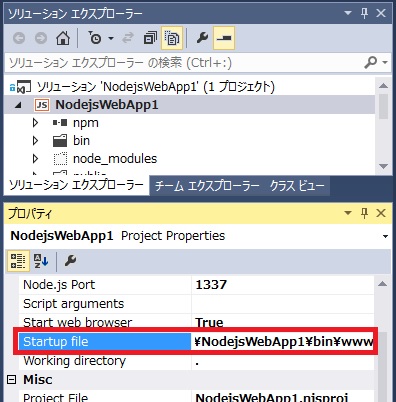Screen dimensions: 396x402
Task: Collapse the Misc property category
Action: [x=12, y=380]
